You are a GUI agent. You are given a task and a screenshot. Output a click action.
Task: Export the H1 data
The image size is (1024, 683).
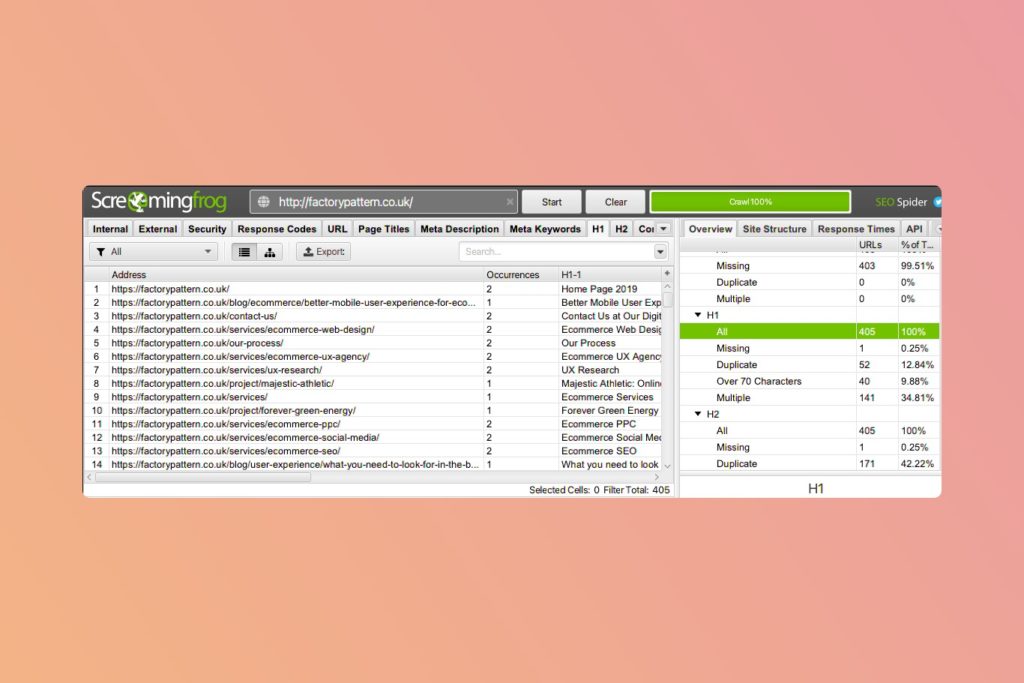[x=323, y=252]
